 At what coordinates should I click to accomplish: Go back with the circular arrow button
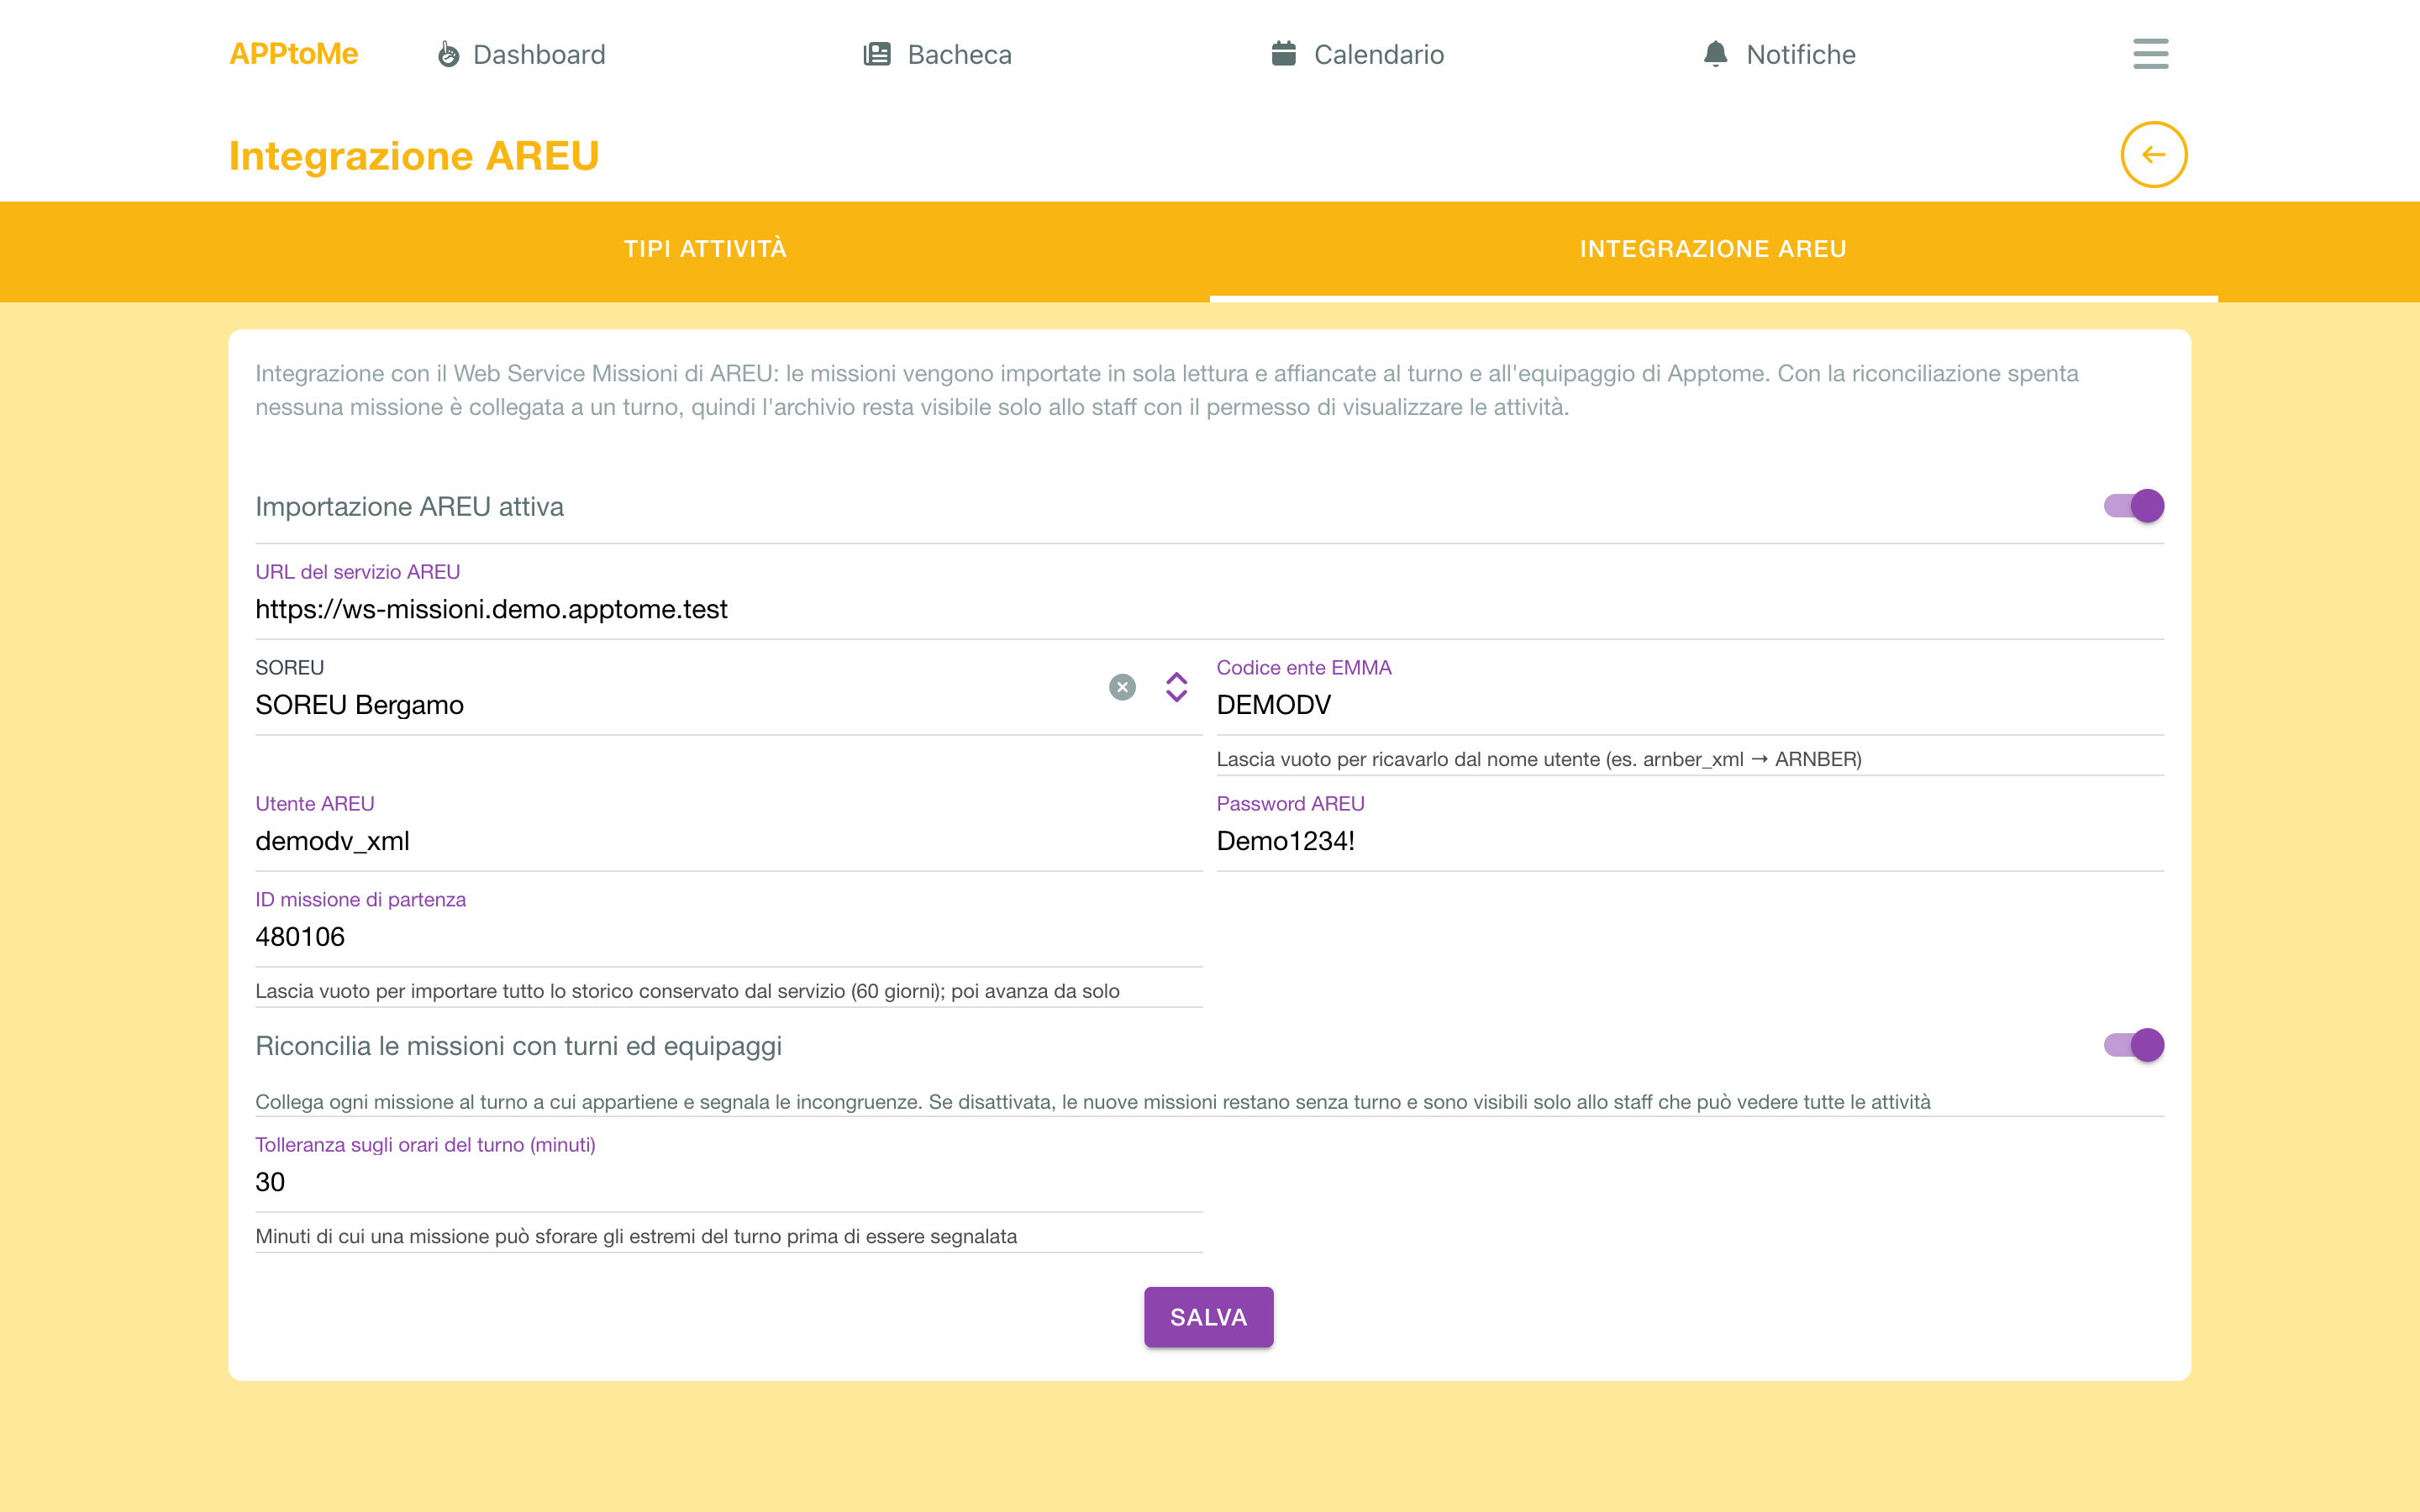[2154, 155]
